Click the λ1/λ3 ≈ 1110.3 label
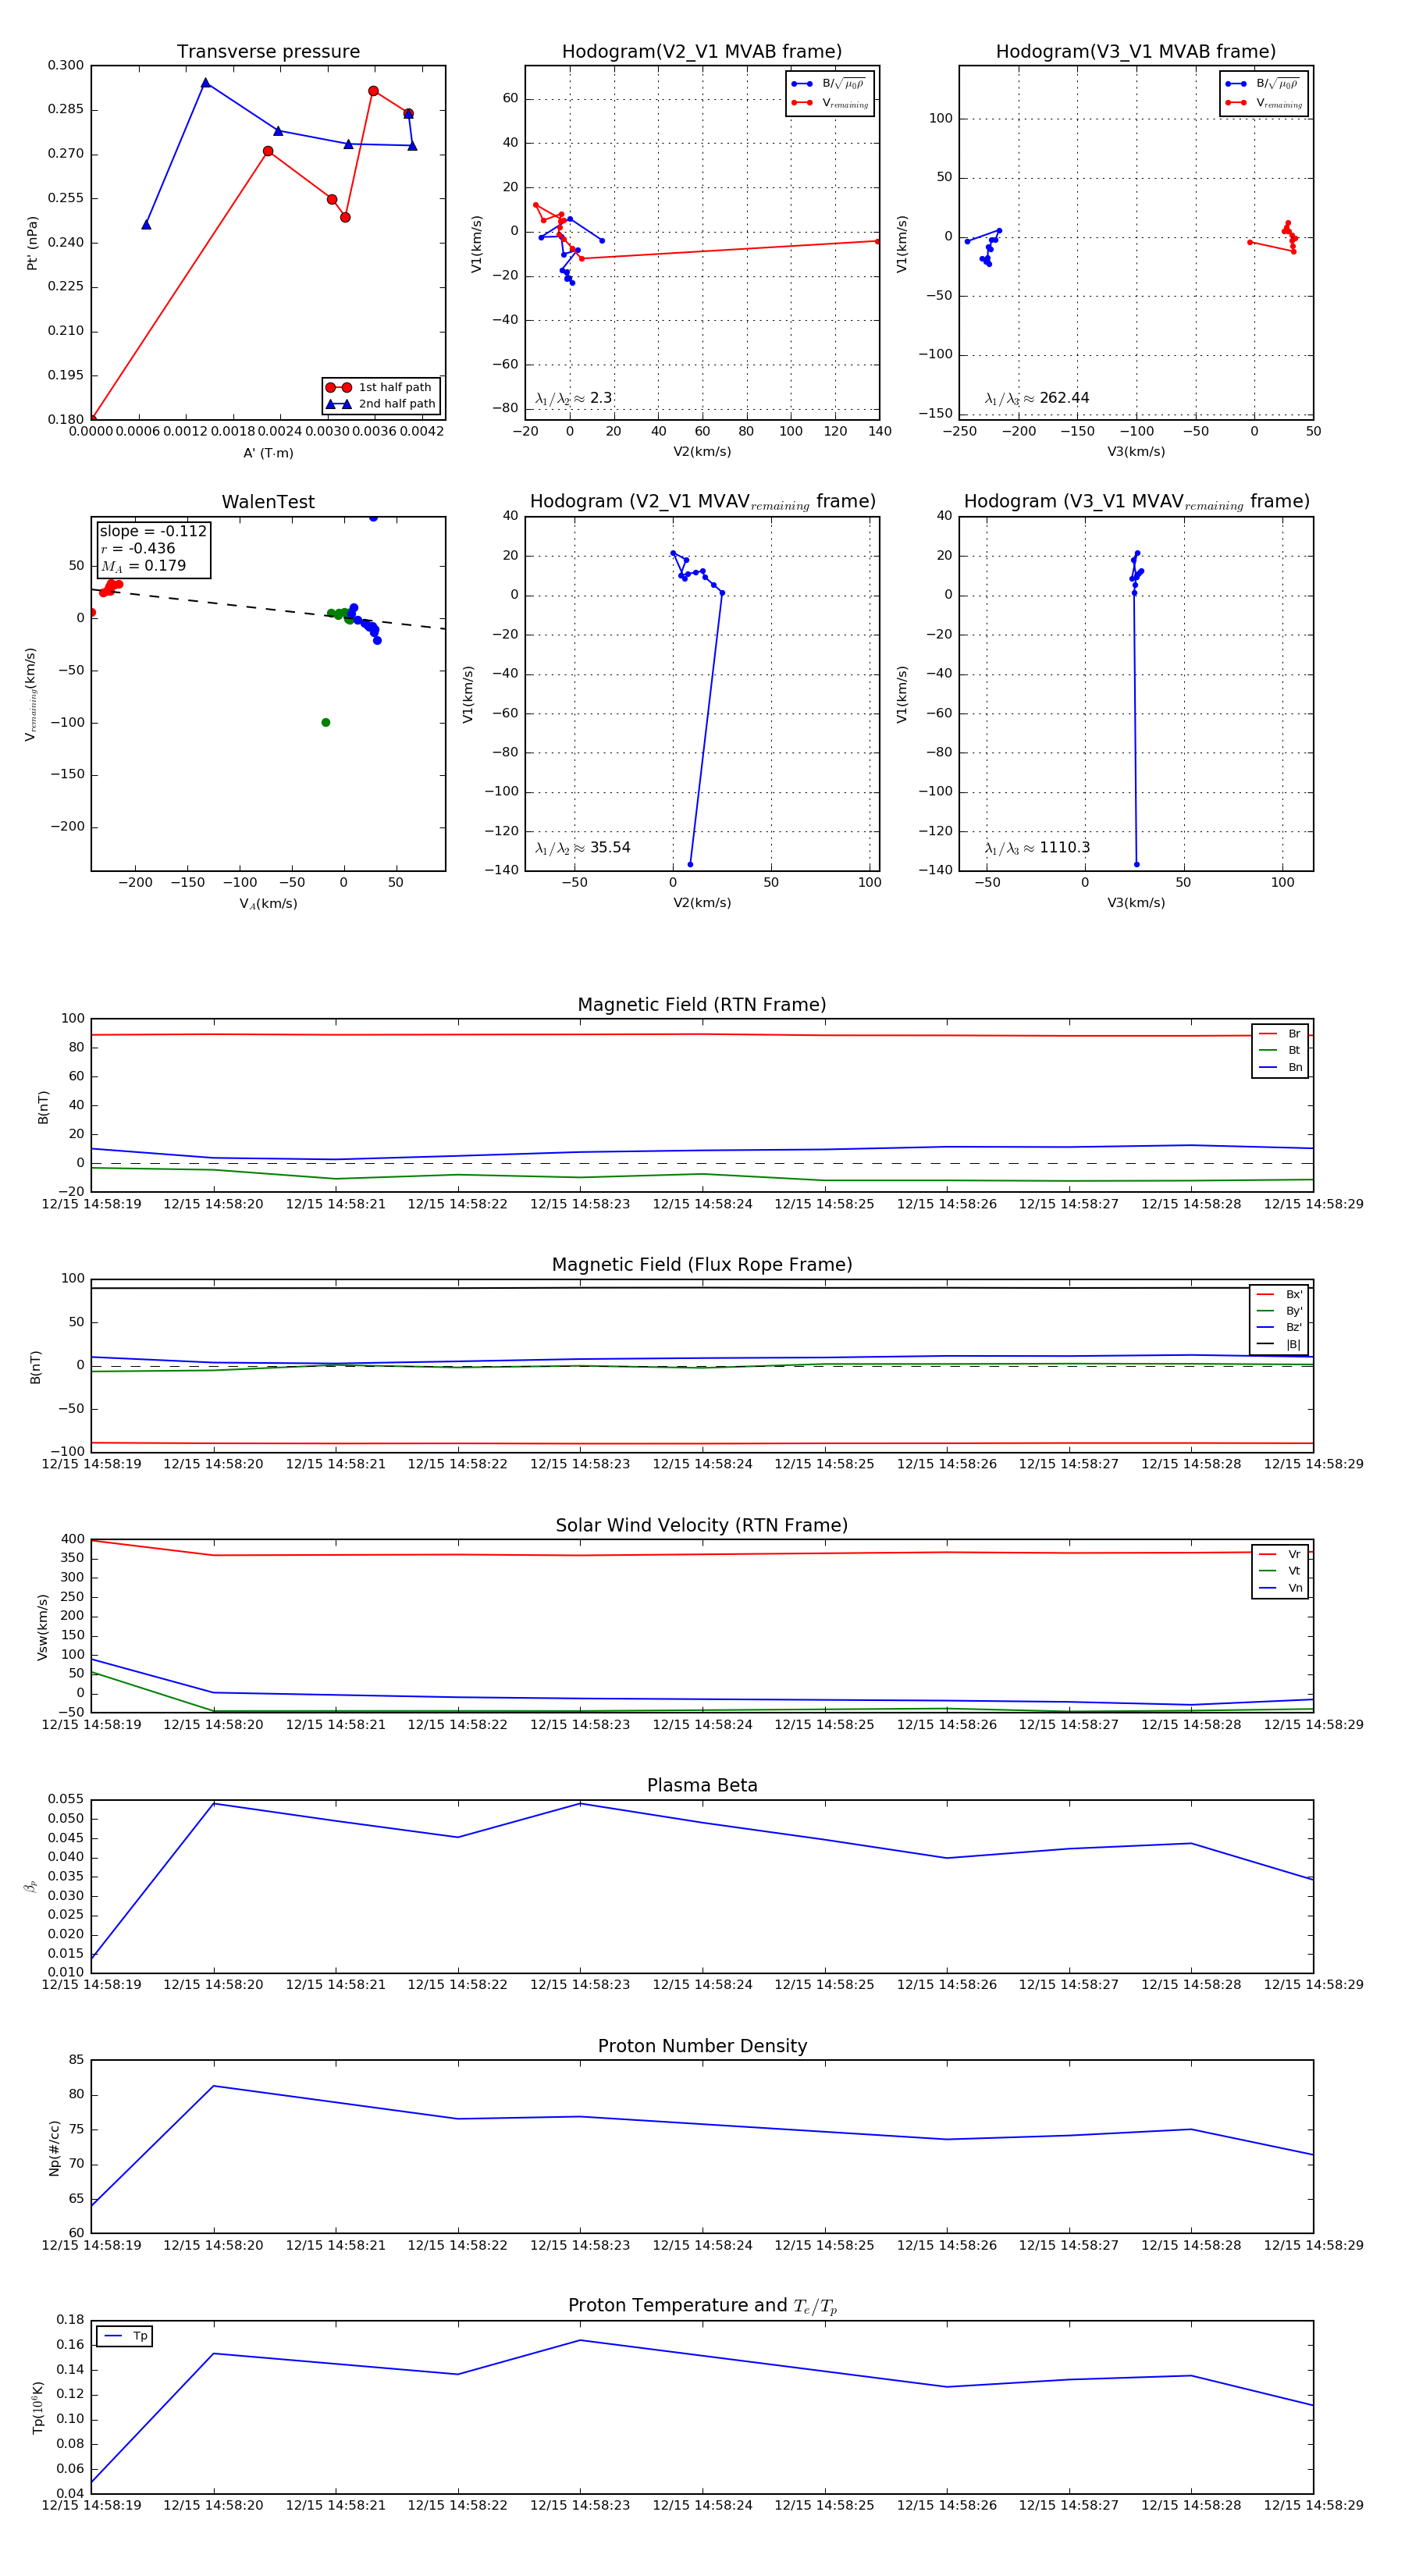 (x=1037, y=848)
